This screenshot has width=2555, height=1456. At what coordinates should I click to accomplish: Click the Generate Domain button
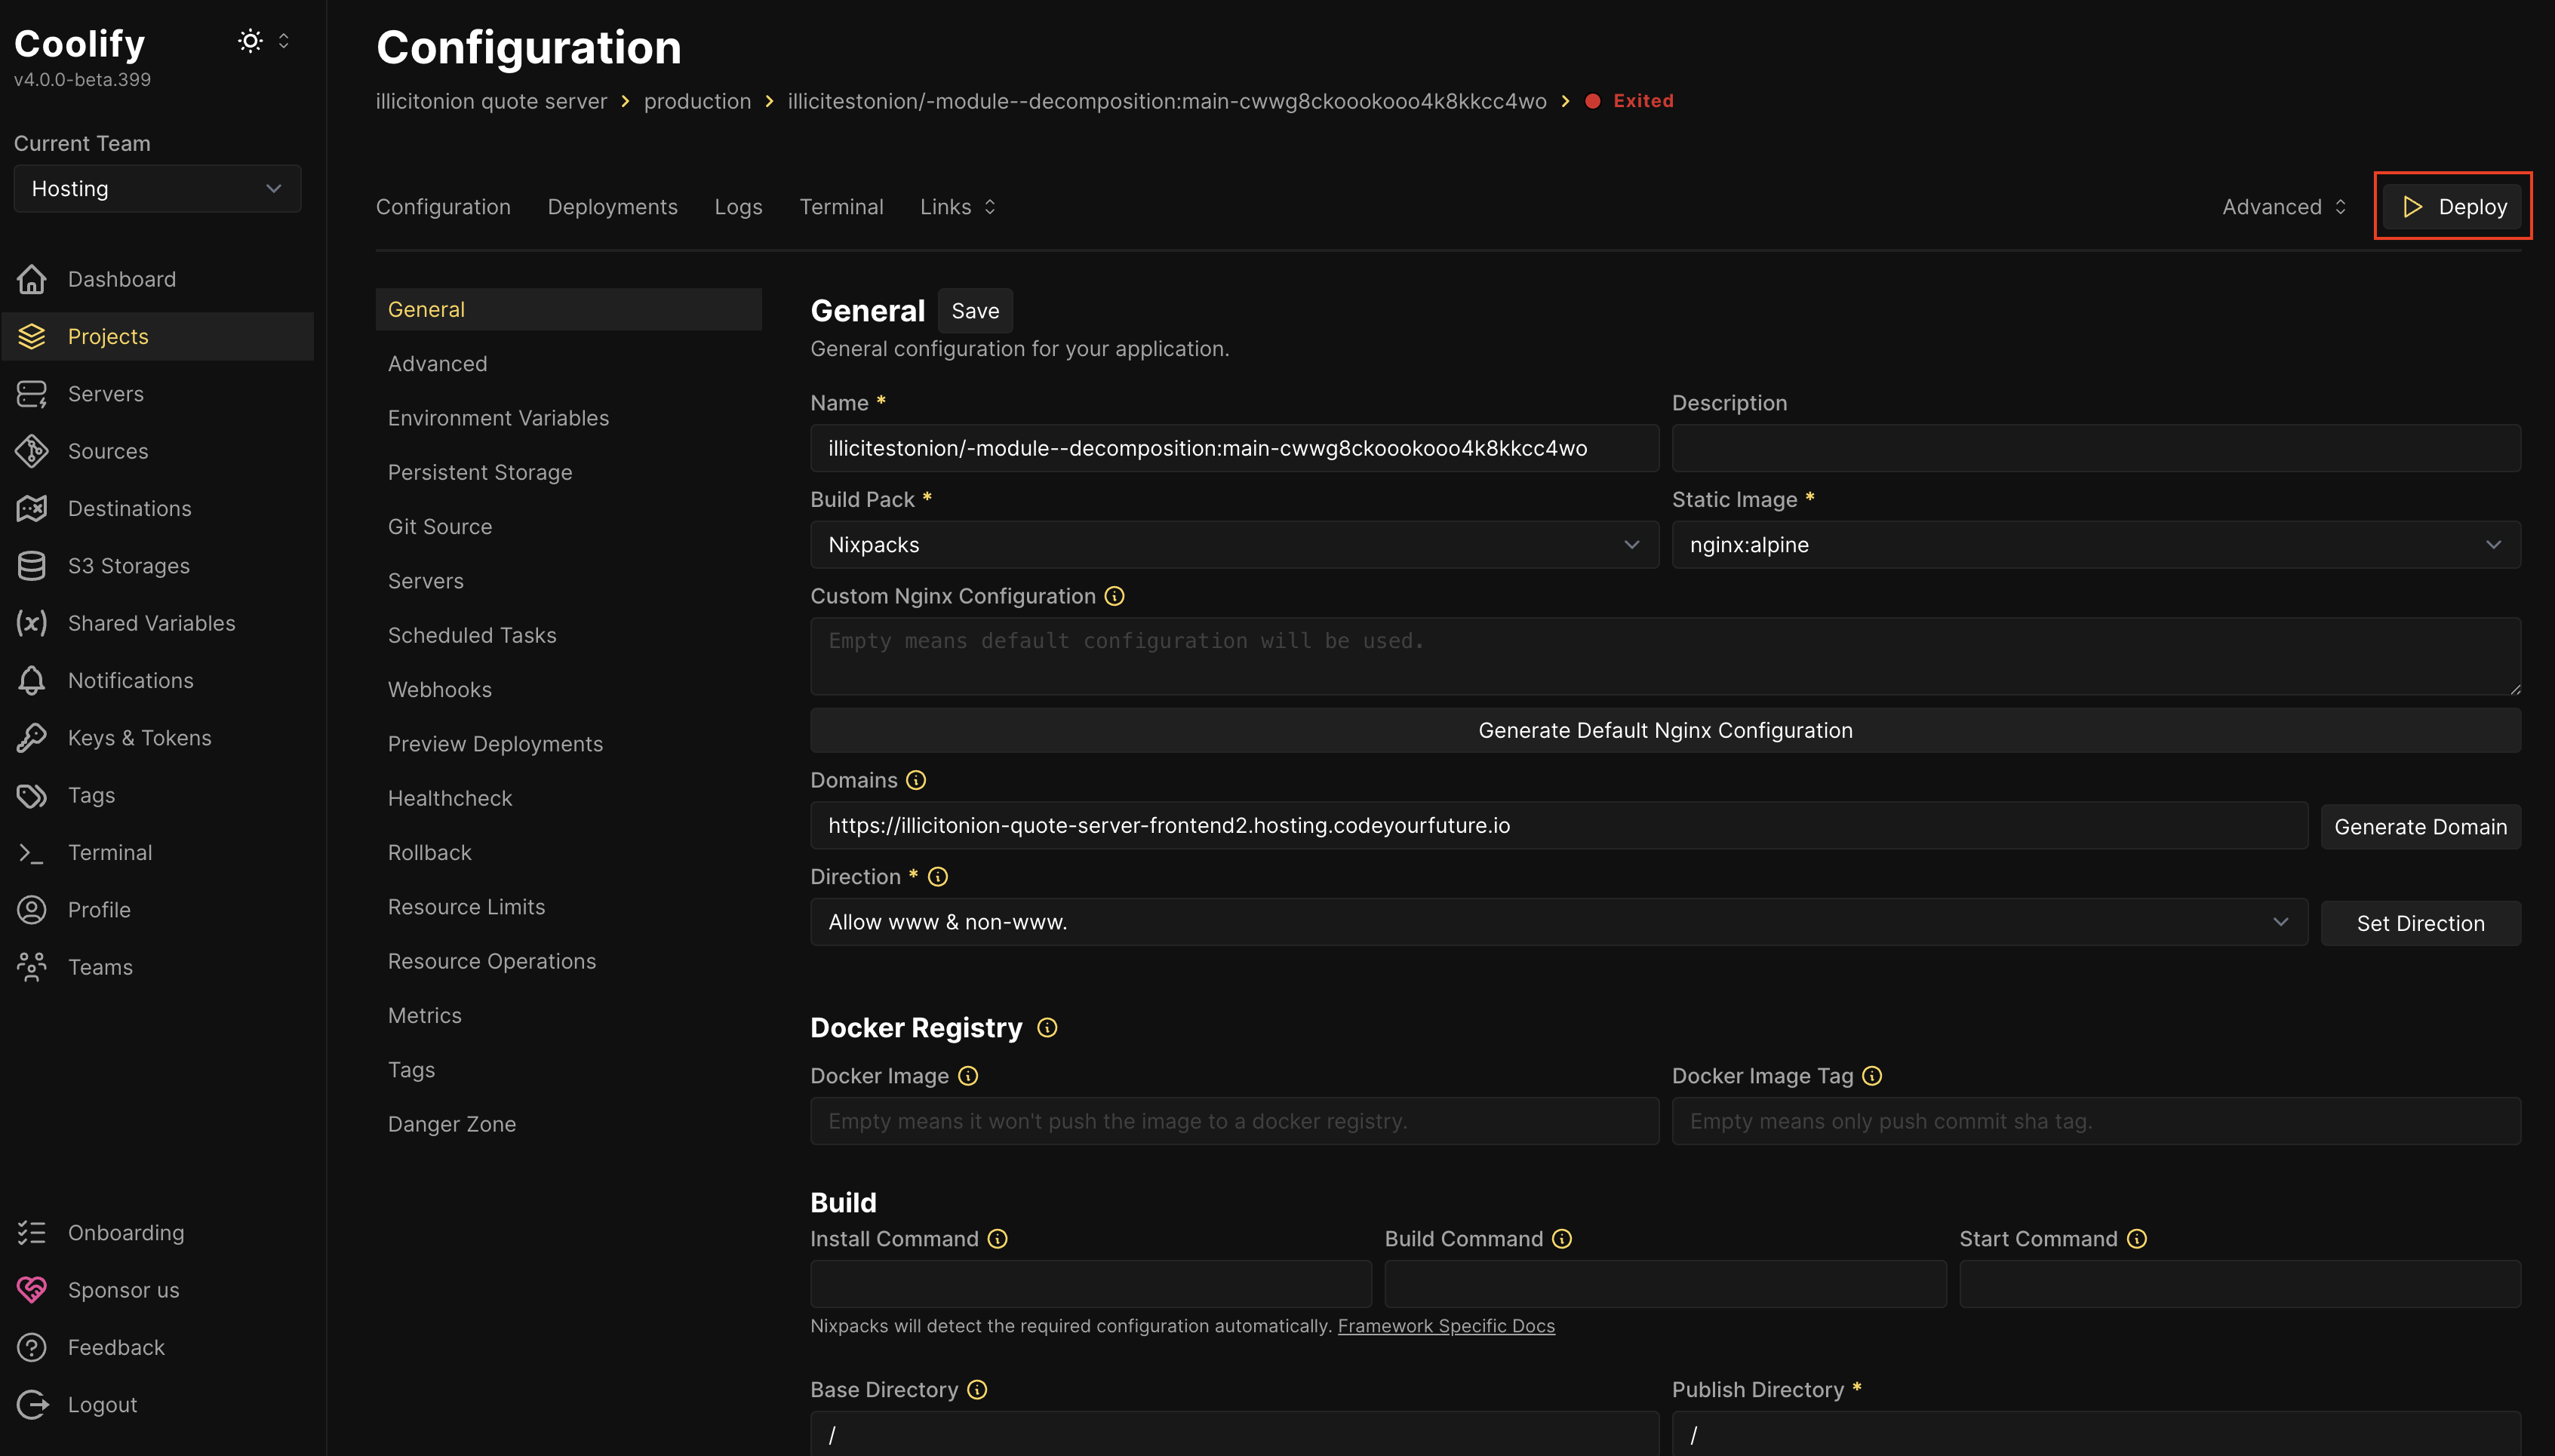pyautogui.click(x=2420, y=827)
